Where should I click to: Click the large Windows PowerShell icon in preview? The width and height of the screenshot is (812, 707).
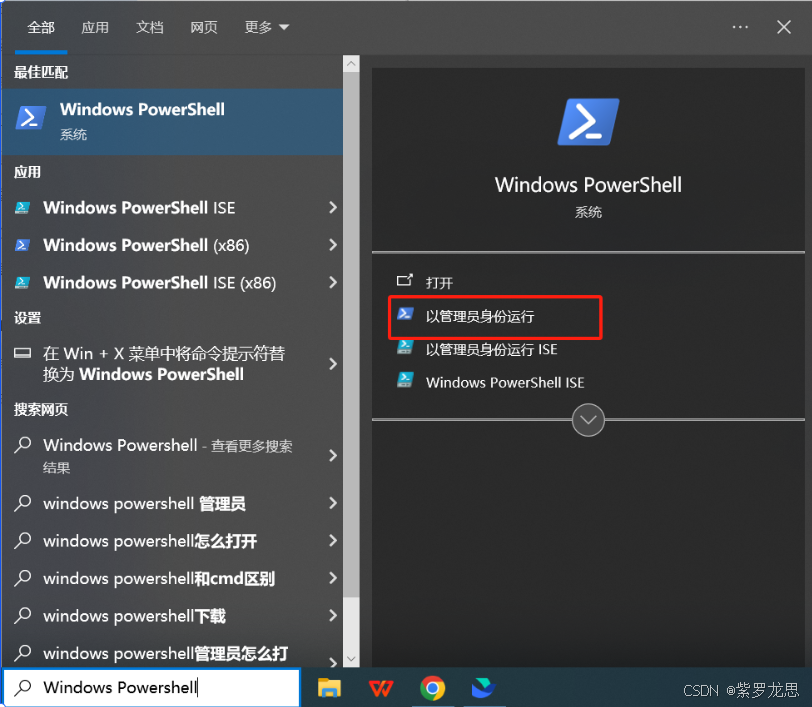click(588, 121)
